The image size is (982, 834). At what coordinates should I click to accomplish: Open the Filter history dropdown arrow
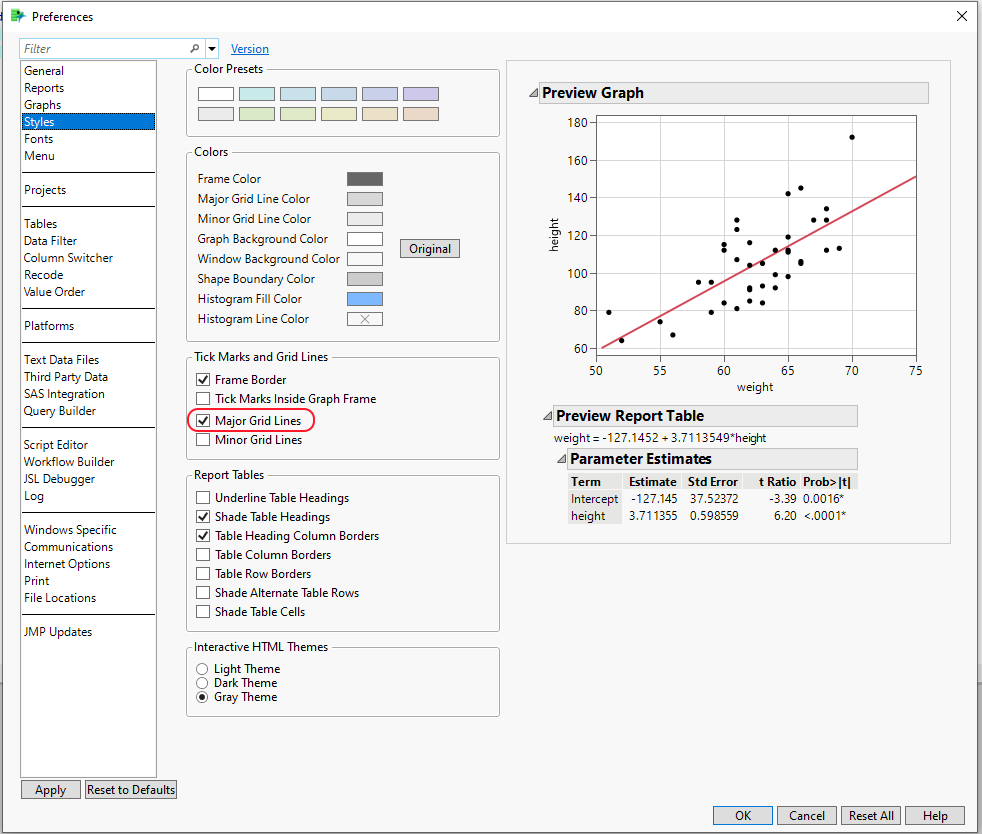click(x=212, y=48)
